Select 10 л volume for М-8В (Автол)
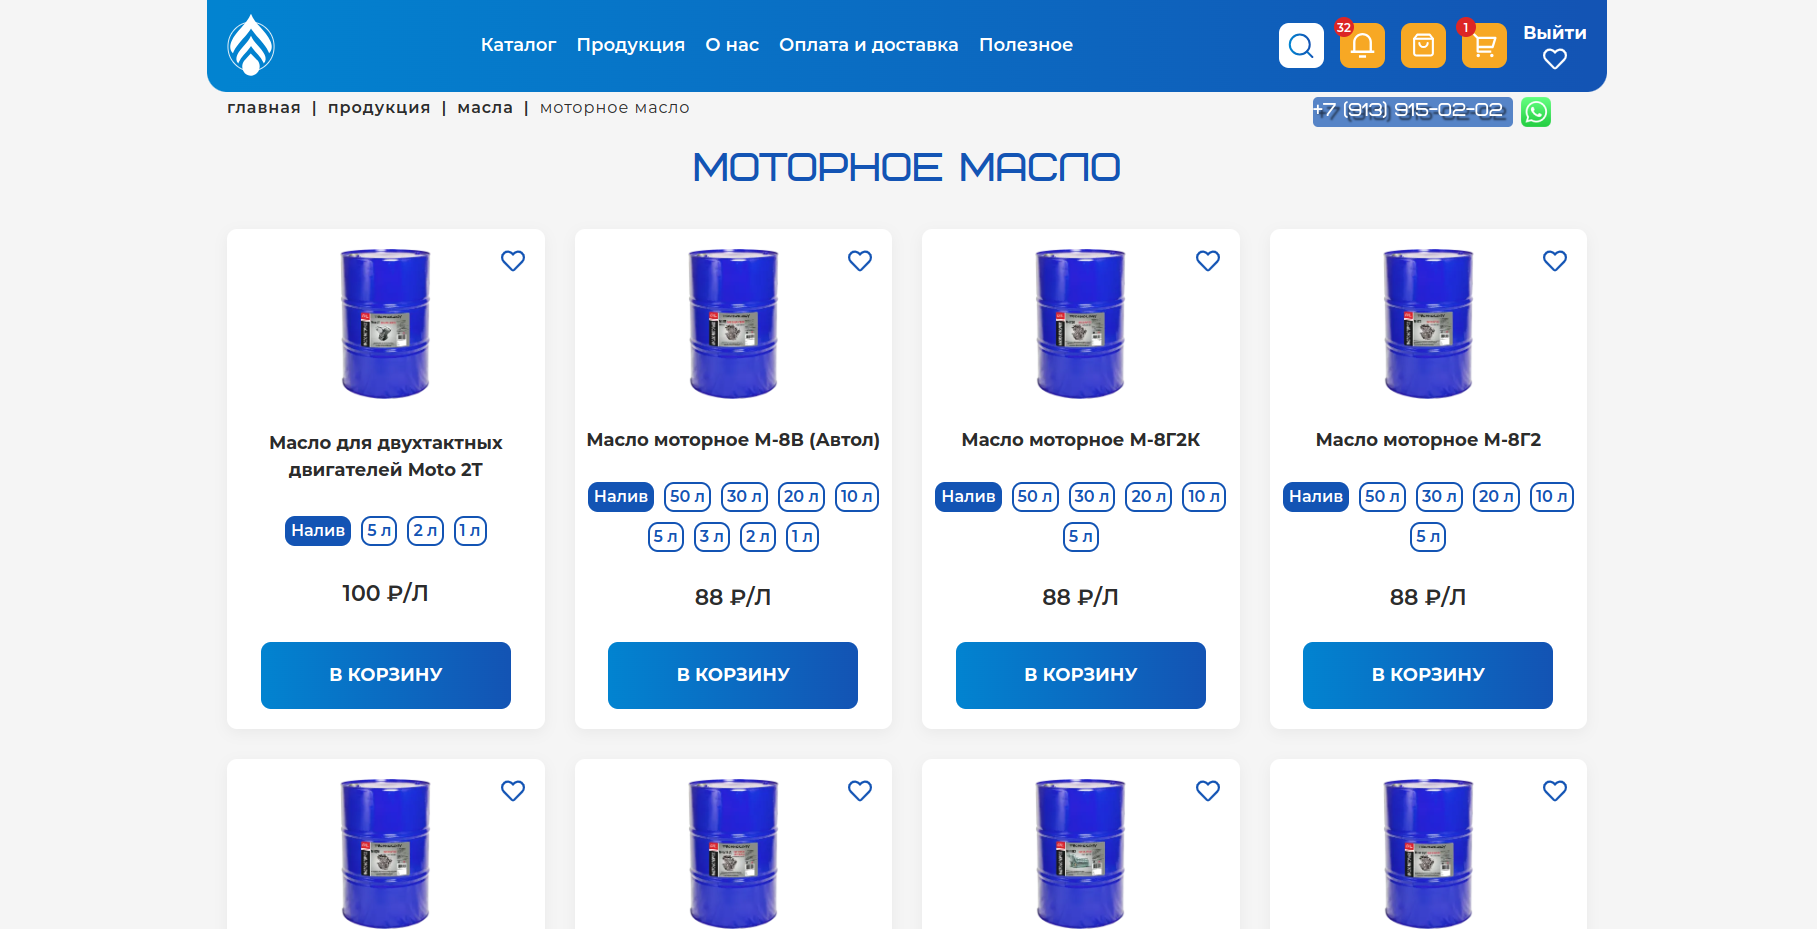The width and height of the screenshot is (1817, 929). 857,497
